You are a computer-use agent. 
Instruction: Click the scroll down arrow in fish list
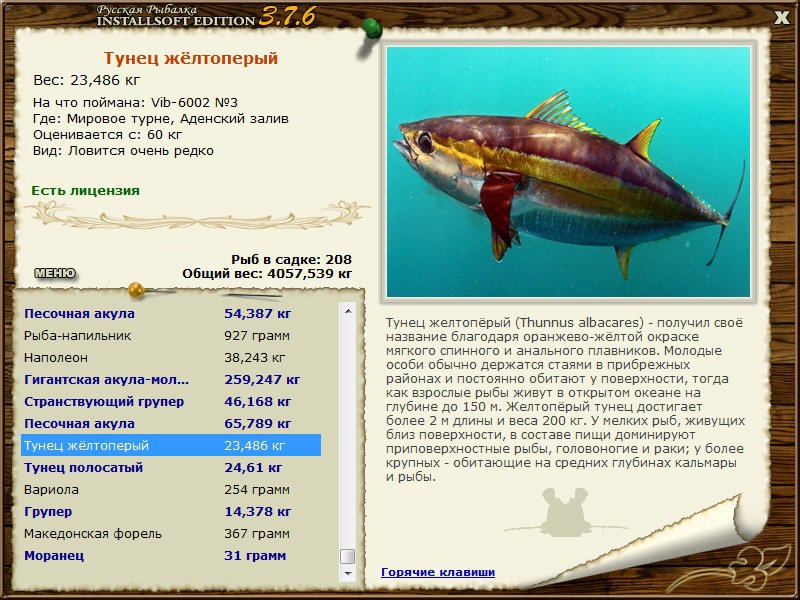348,573
